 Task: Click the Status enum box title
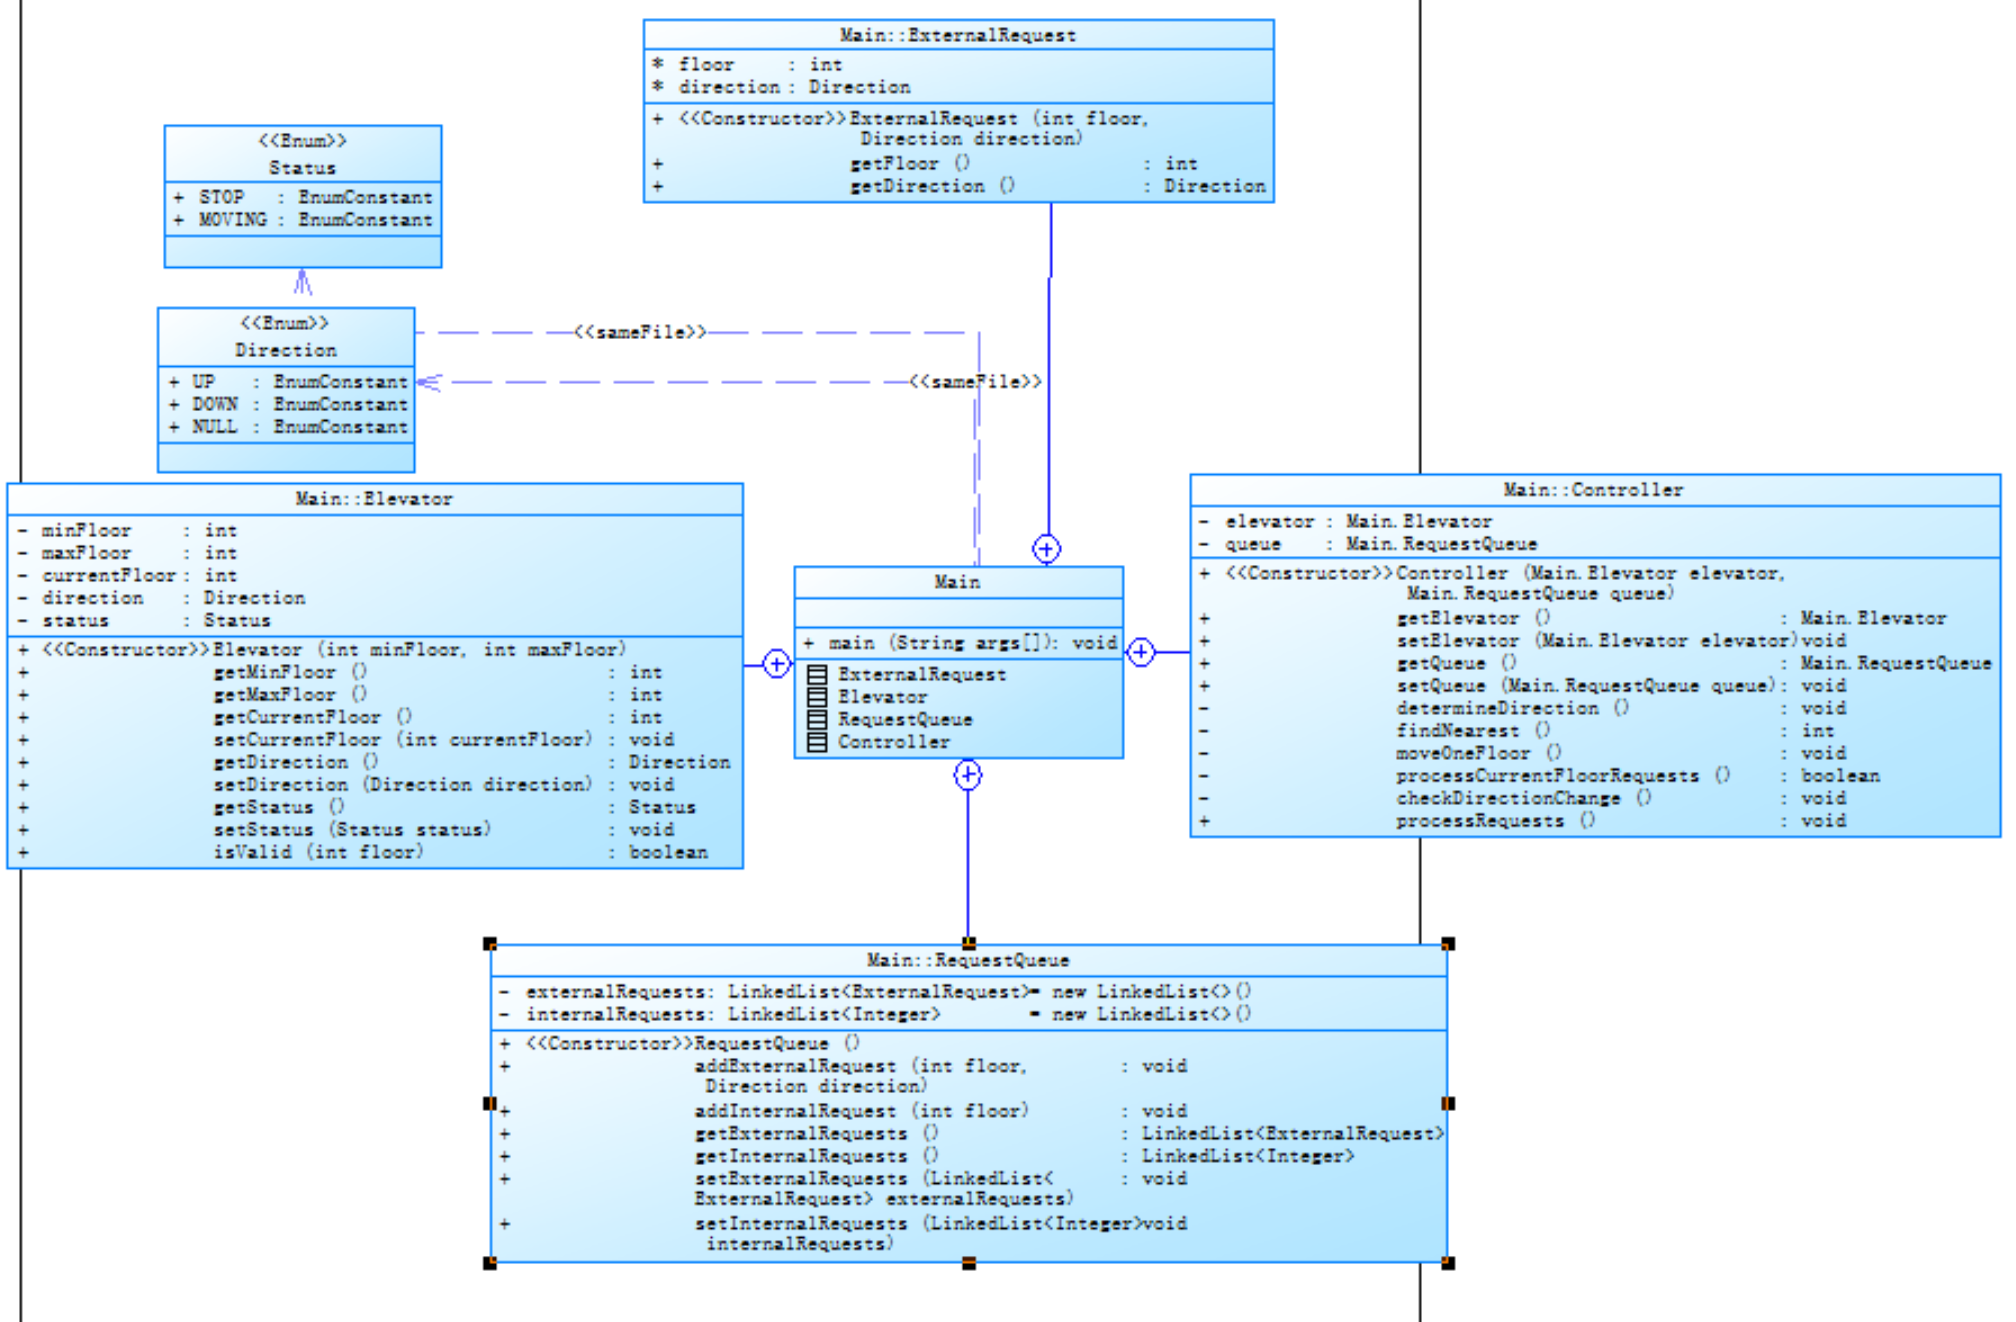302,167
